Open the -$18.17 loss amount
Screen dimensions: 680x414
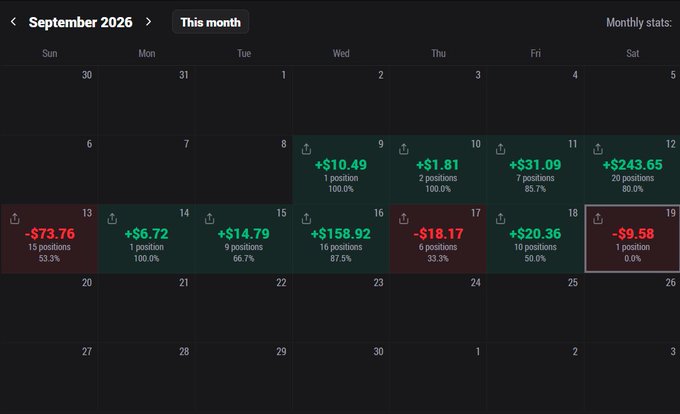click(438, 234)
